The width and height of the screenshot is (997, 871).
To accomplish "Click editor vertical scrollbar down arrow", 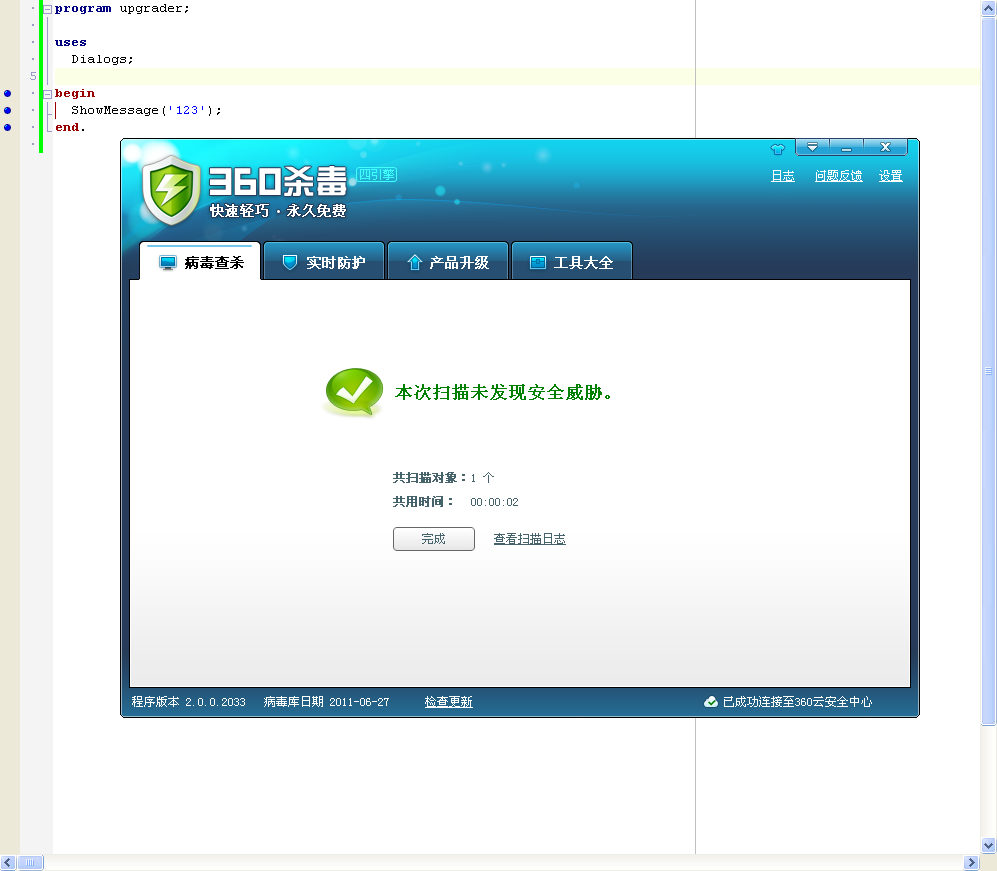I will (x=988, y=846).
